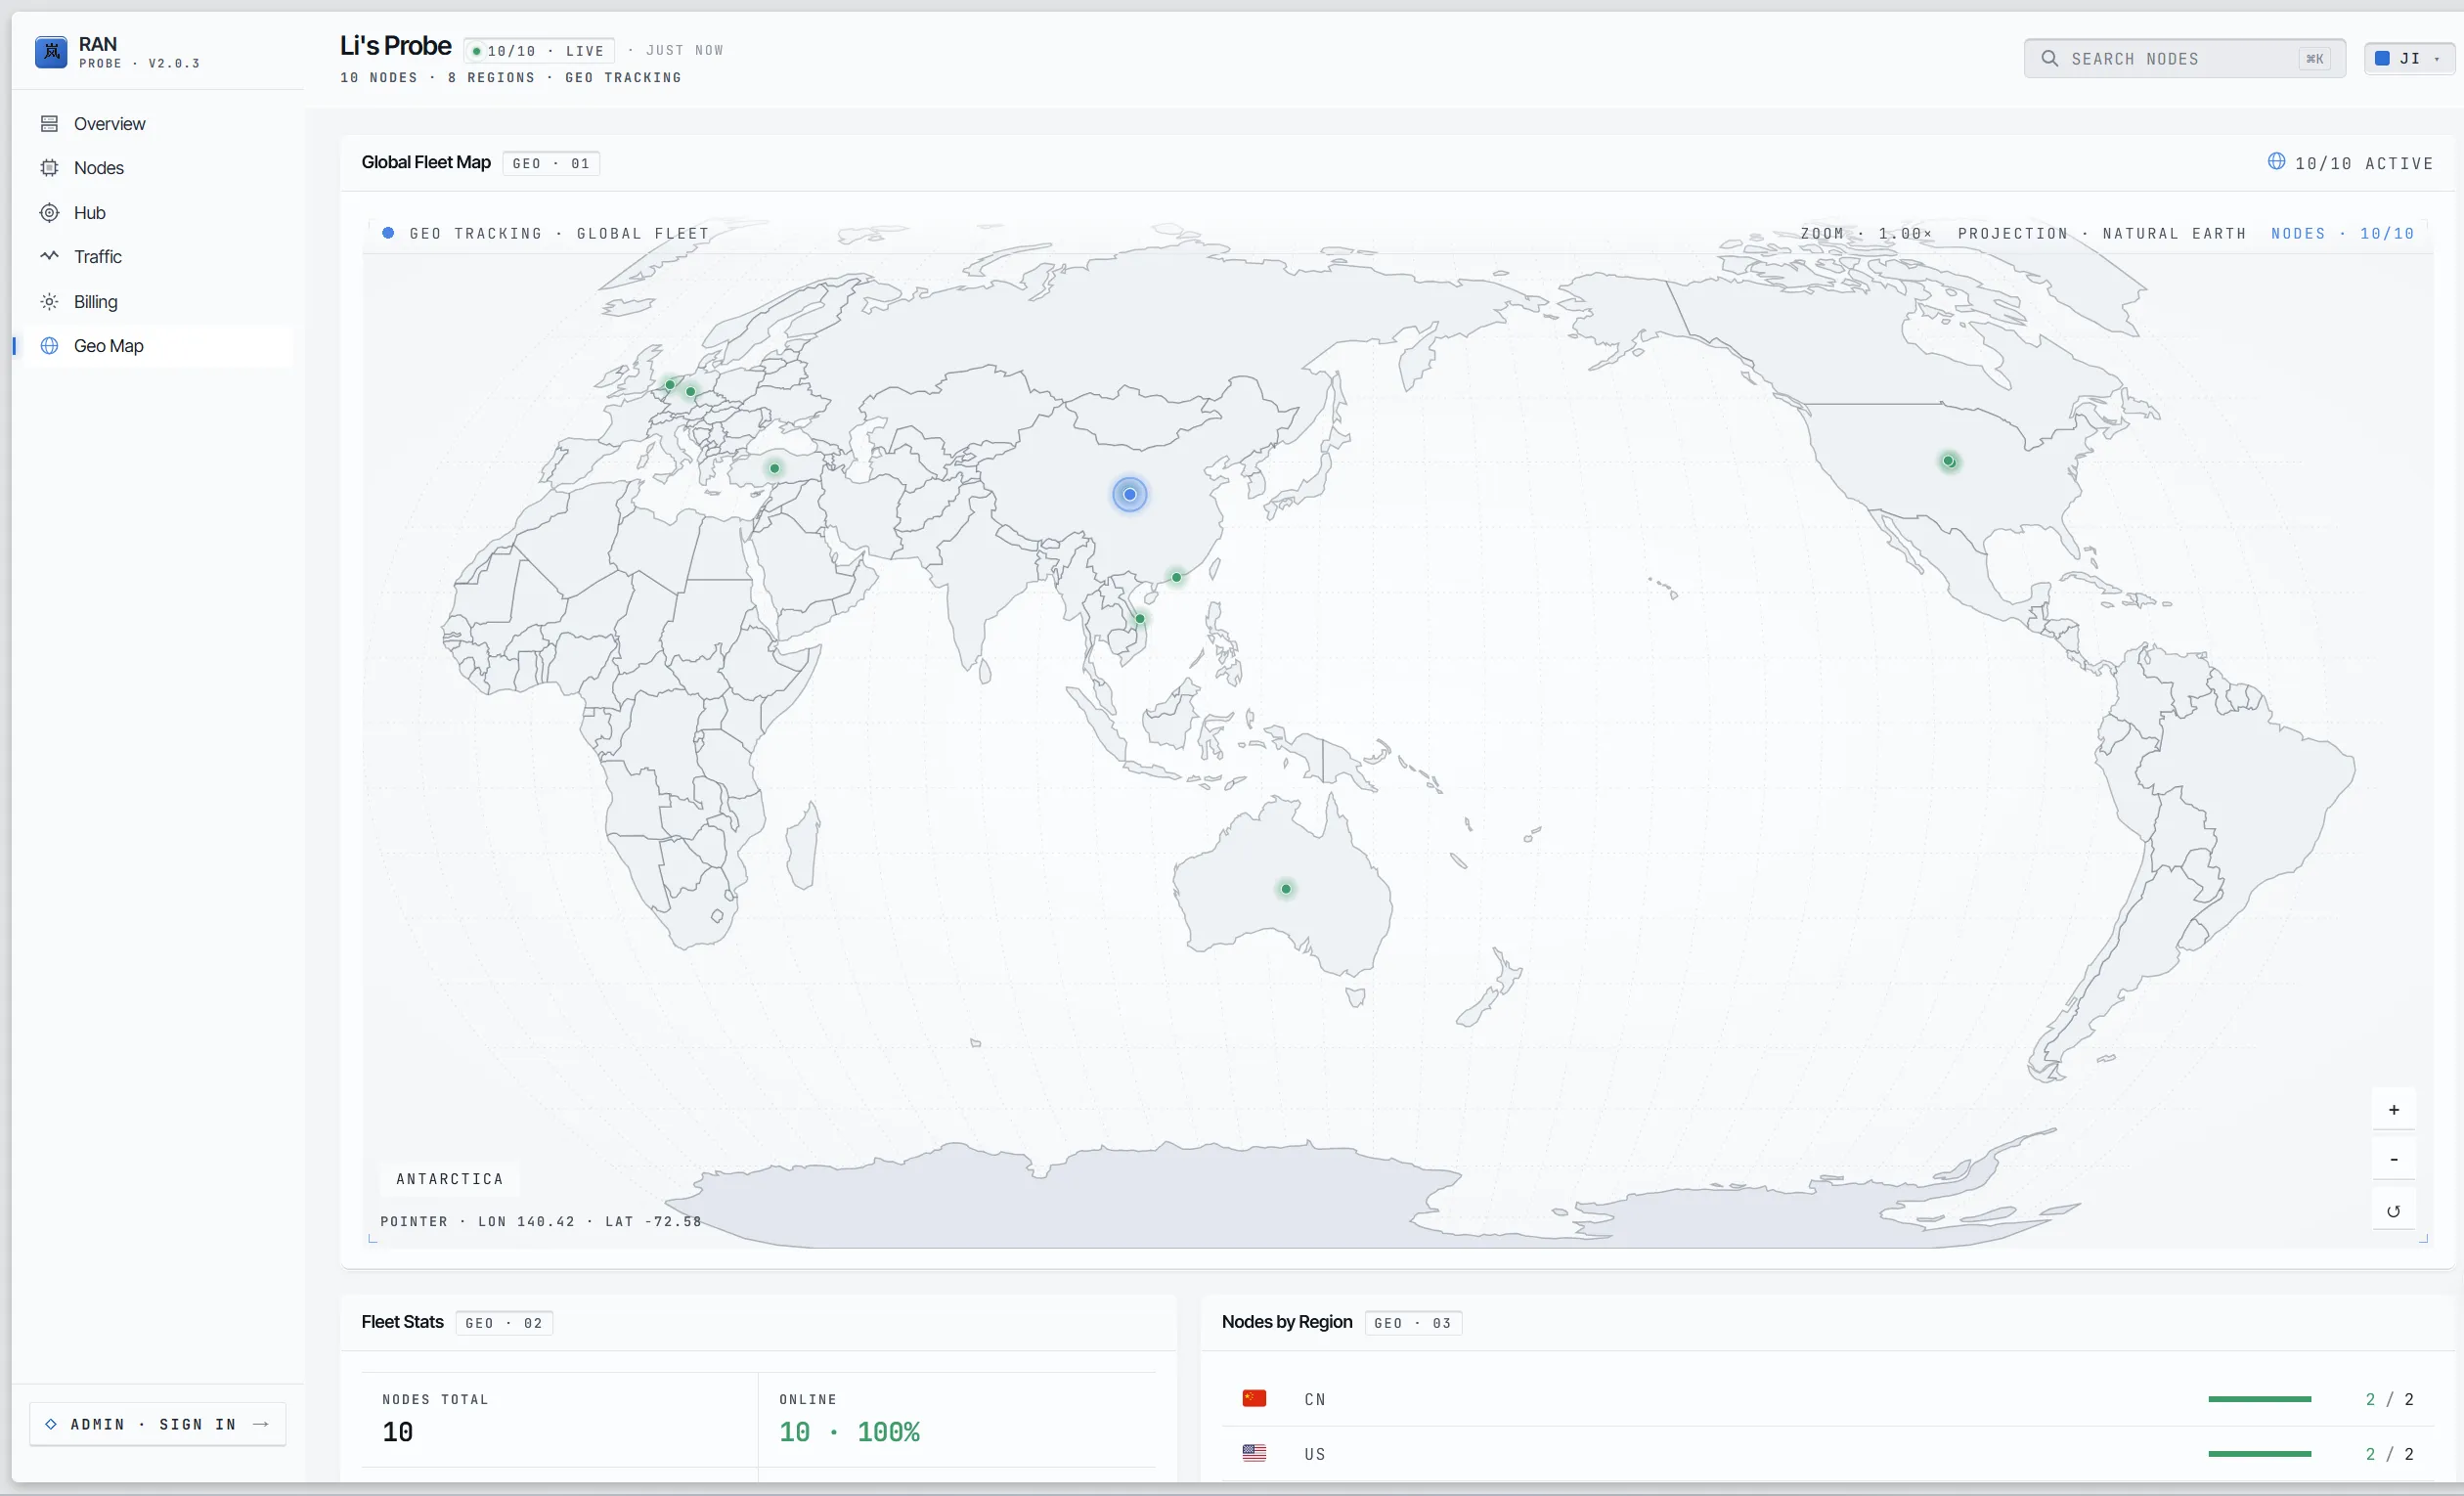Zoom out with the map minus button

point(2394,1160)
